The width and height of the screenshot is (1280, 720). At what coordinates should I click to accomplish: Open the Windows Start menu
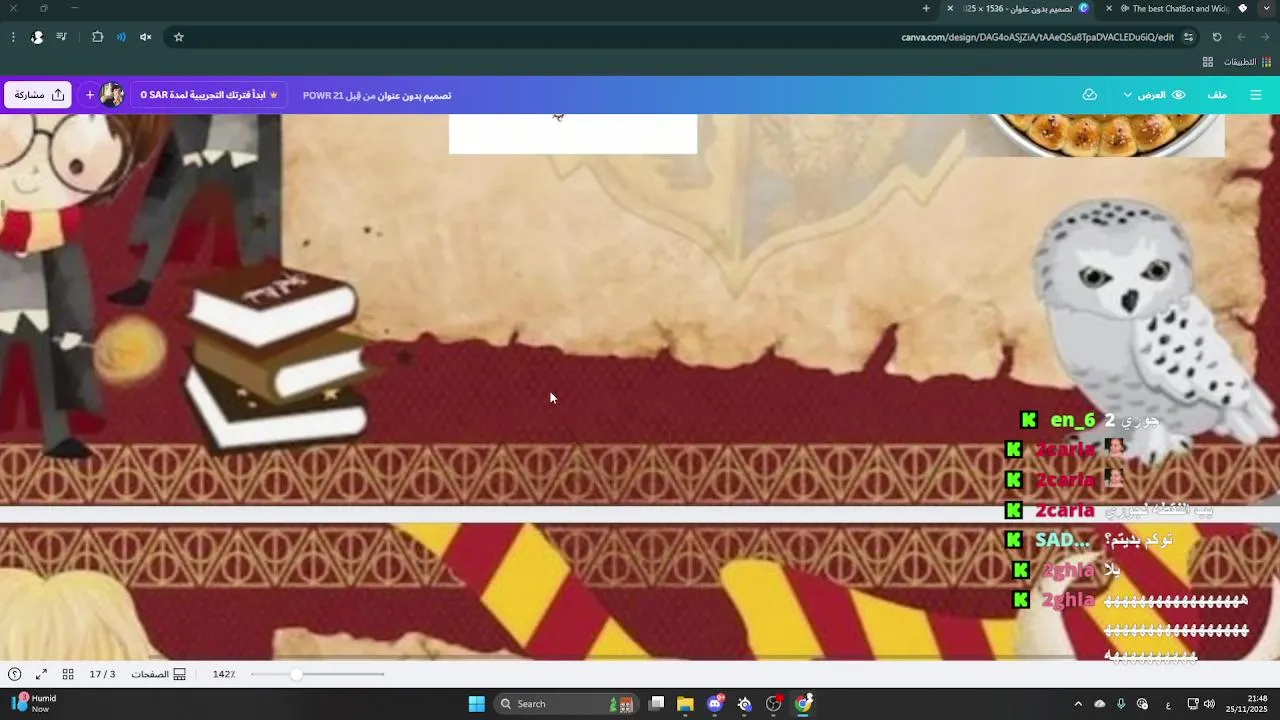point(476,704)
